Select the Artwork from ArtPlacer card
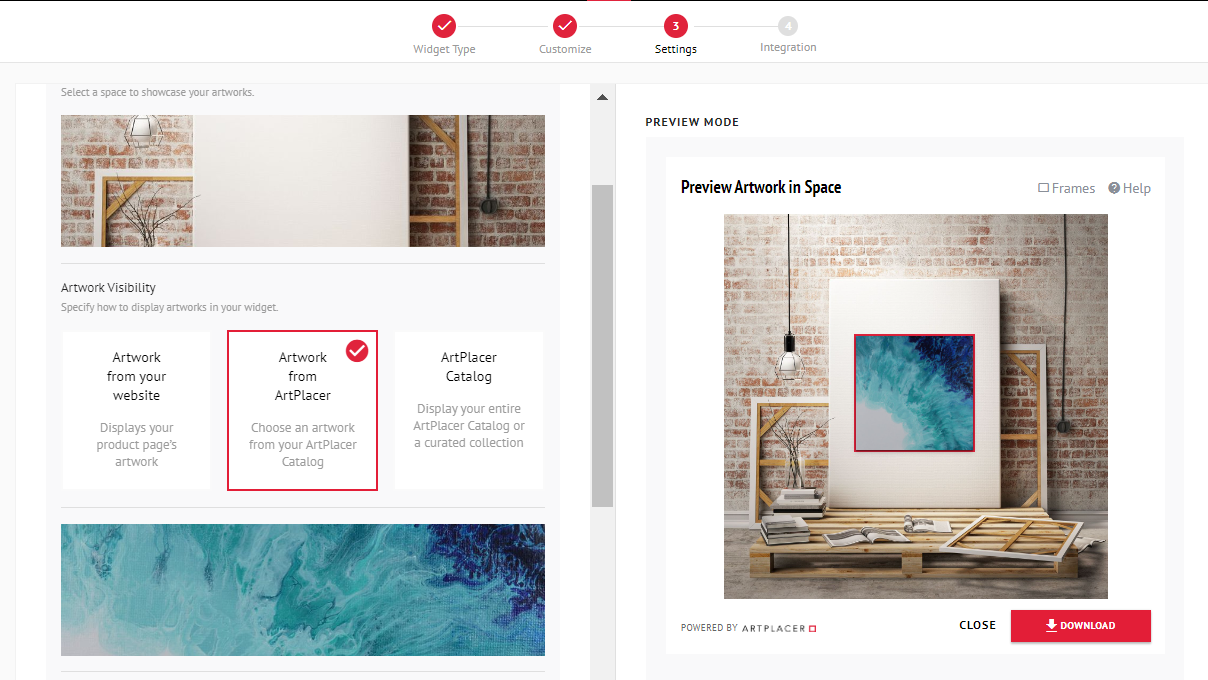Viewport: 1208px width, 680px height. [x=303, y=411]
